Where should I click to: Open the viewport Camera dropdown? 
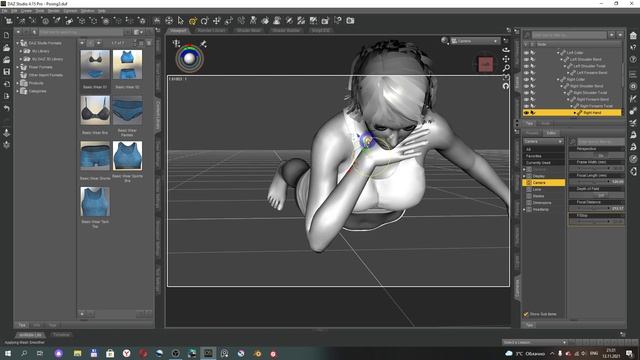pyautogui.click(x=475, y=41)
